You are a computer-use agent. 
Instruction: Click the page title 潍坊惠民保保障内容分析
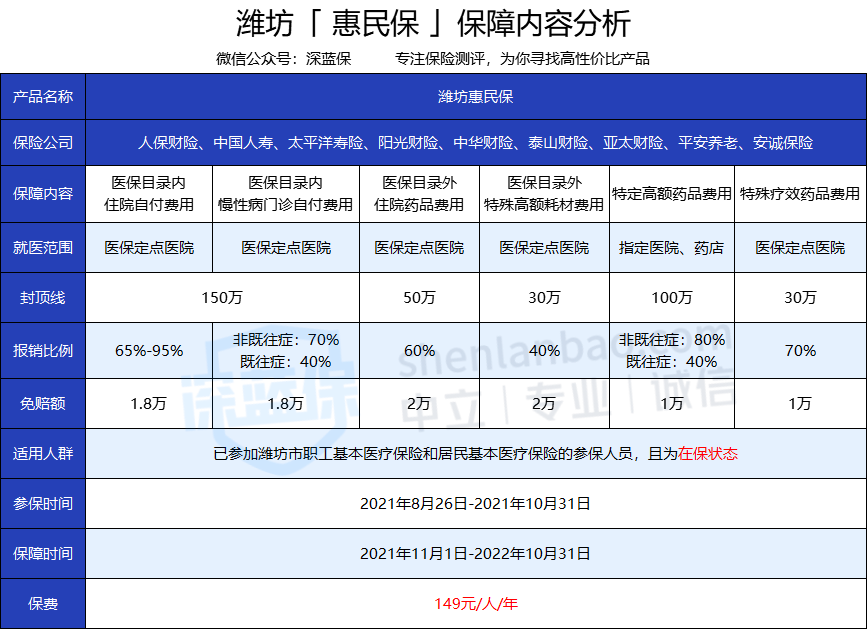[433, 24]
